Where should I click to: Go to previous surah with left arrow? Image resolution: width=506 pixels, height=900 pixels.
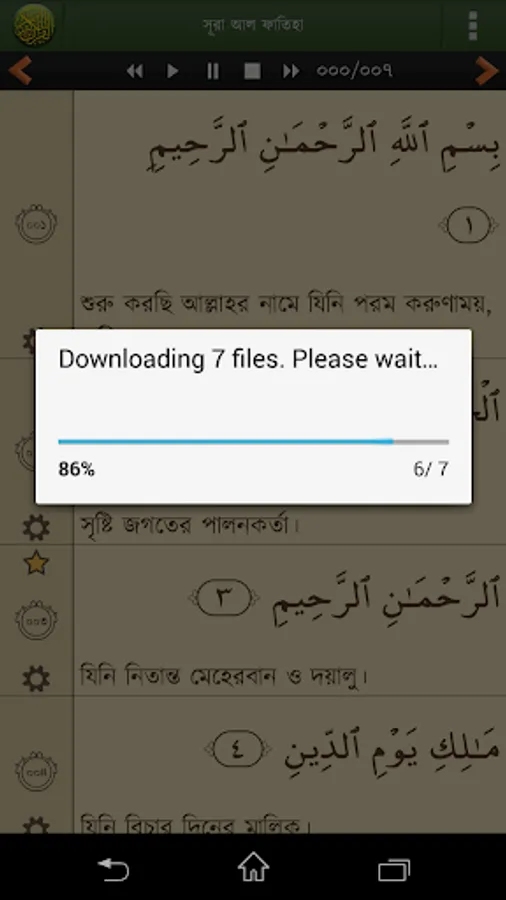21,71
